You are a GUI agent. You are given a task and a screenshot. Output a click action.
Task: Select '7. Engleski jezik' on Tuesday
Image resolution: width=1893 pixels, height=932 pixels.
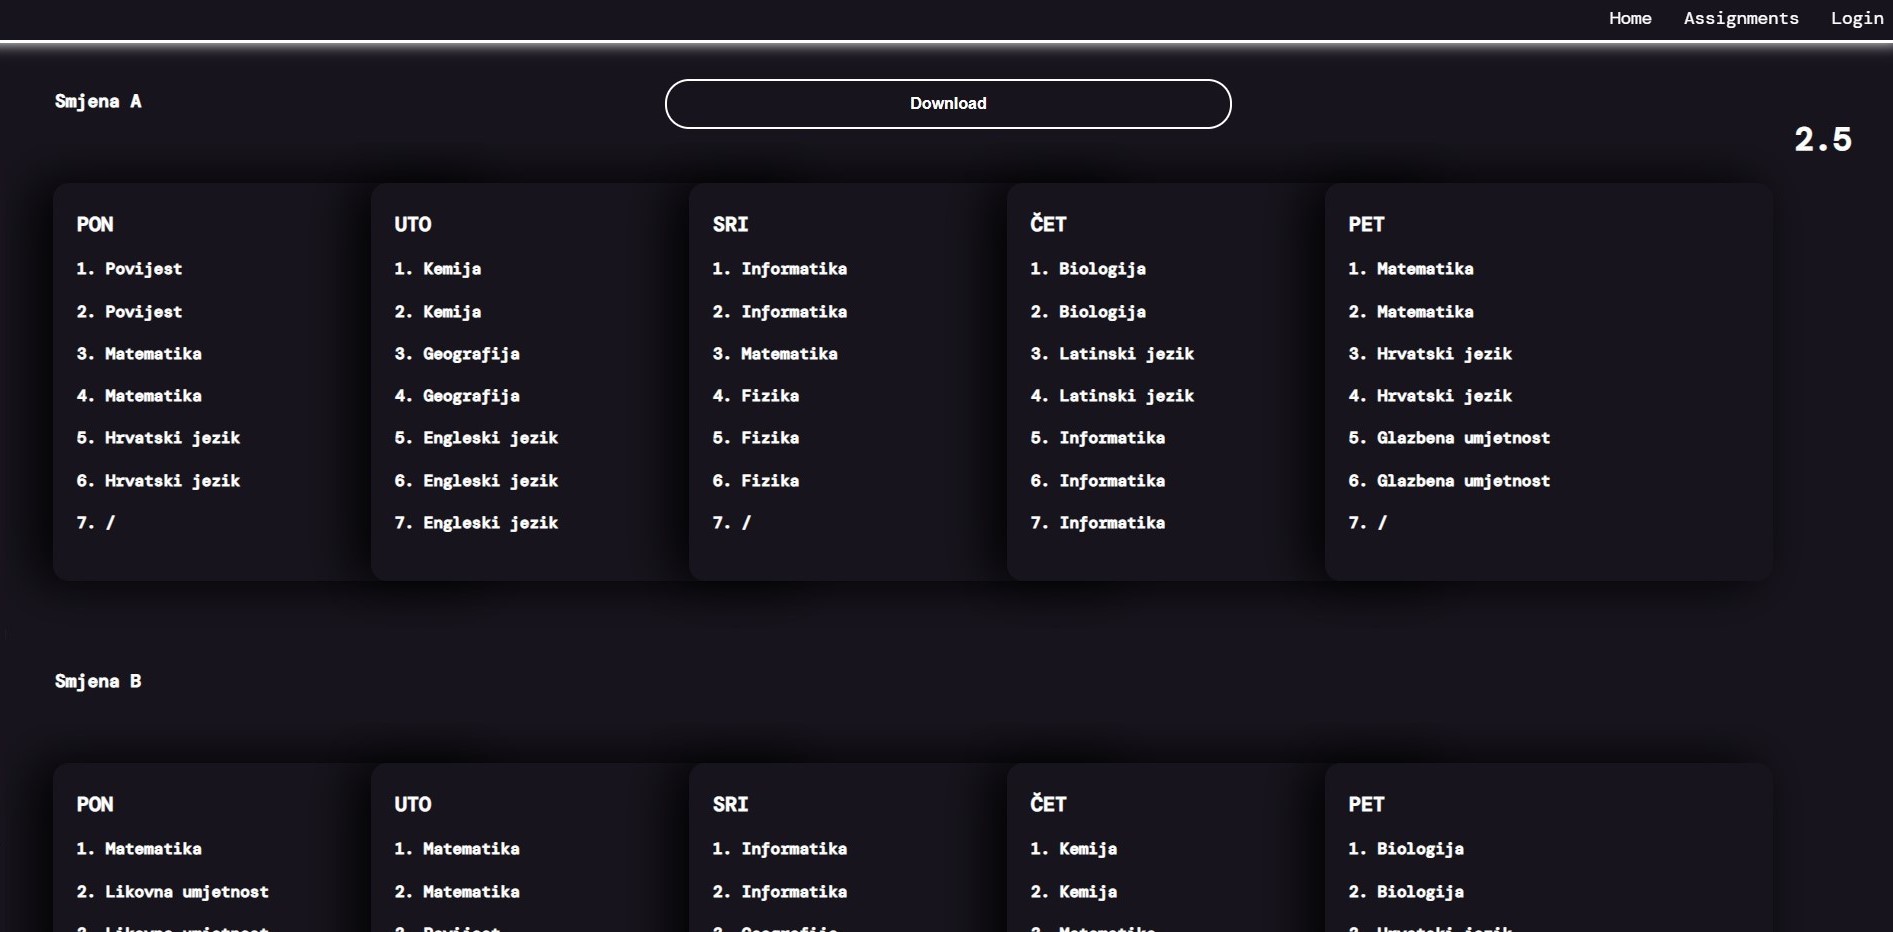pos(477,523)
